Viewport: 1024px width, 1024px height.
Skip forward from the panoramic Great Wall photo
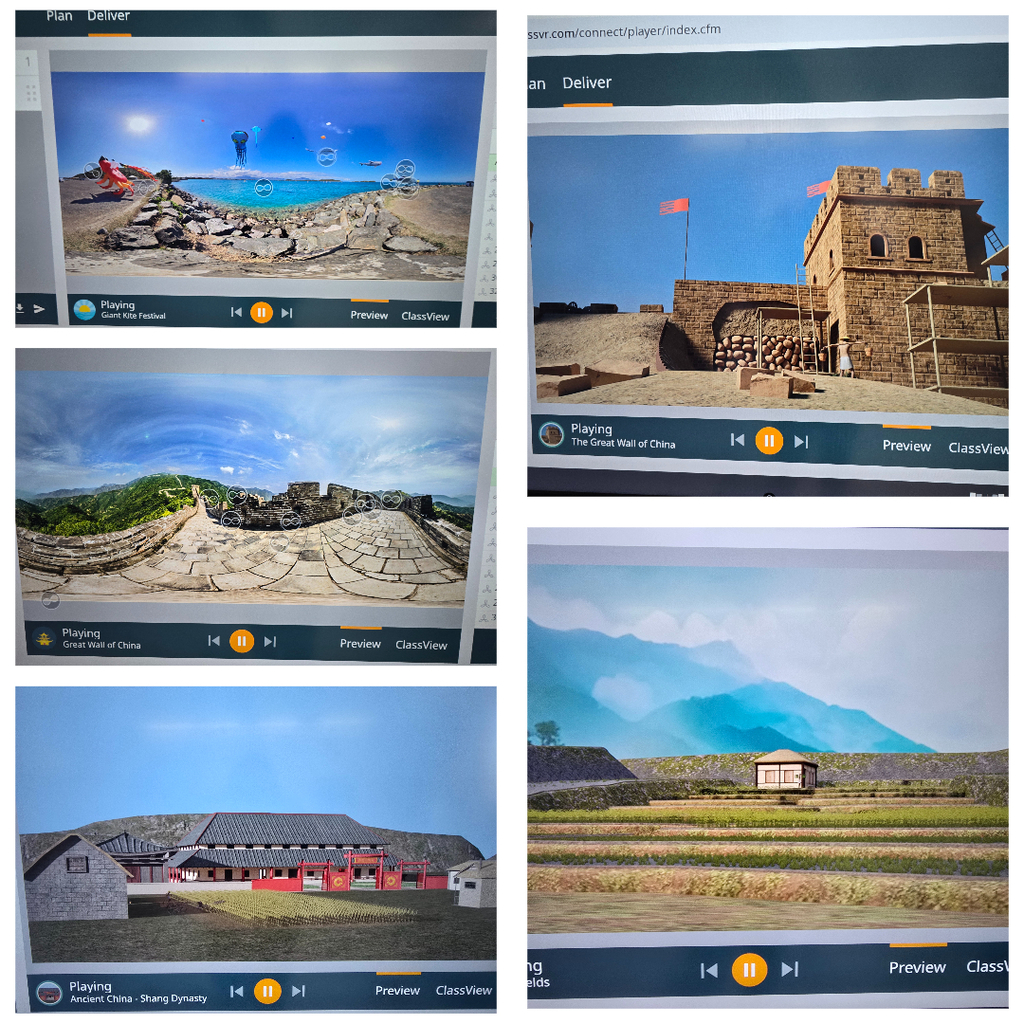click(x=270, y=641)
